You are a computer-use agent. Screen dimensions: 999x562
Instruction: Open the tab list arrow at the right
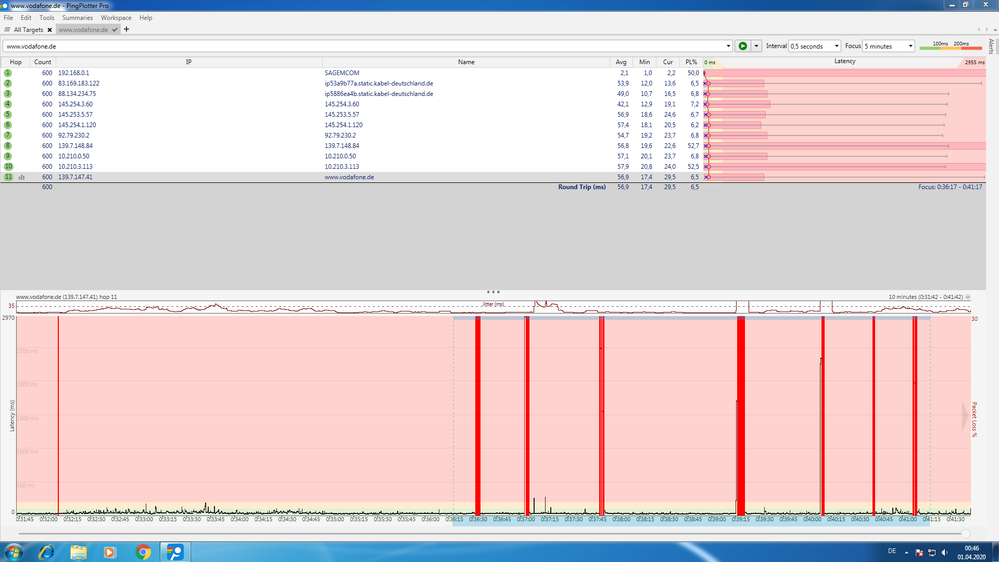(995, 29)
